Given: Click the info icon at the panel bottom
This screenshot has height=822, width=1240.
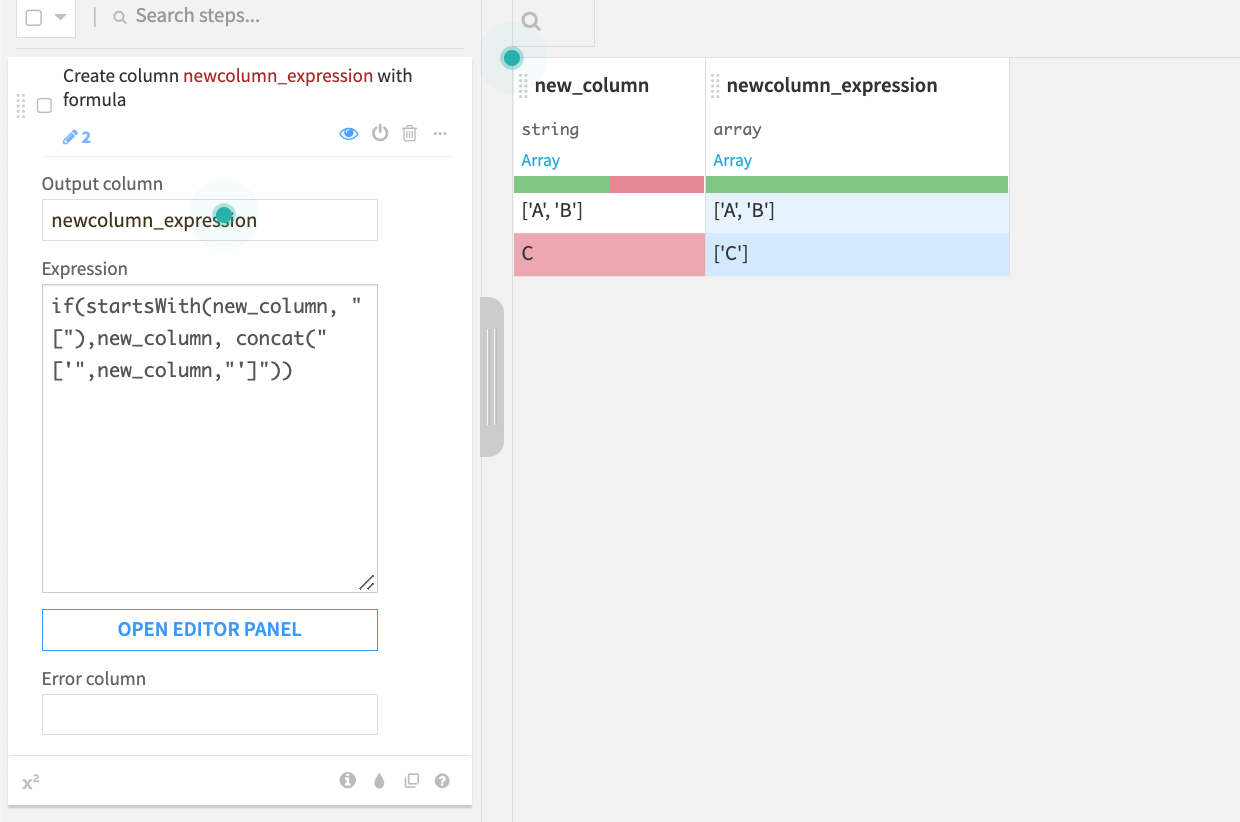Looking at the screenshot, I should (x=348, y=780).
